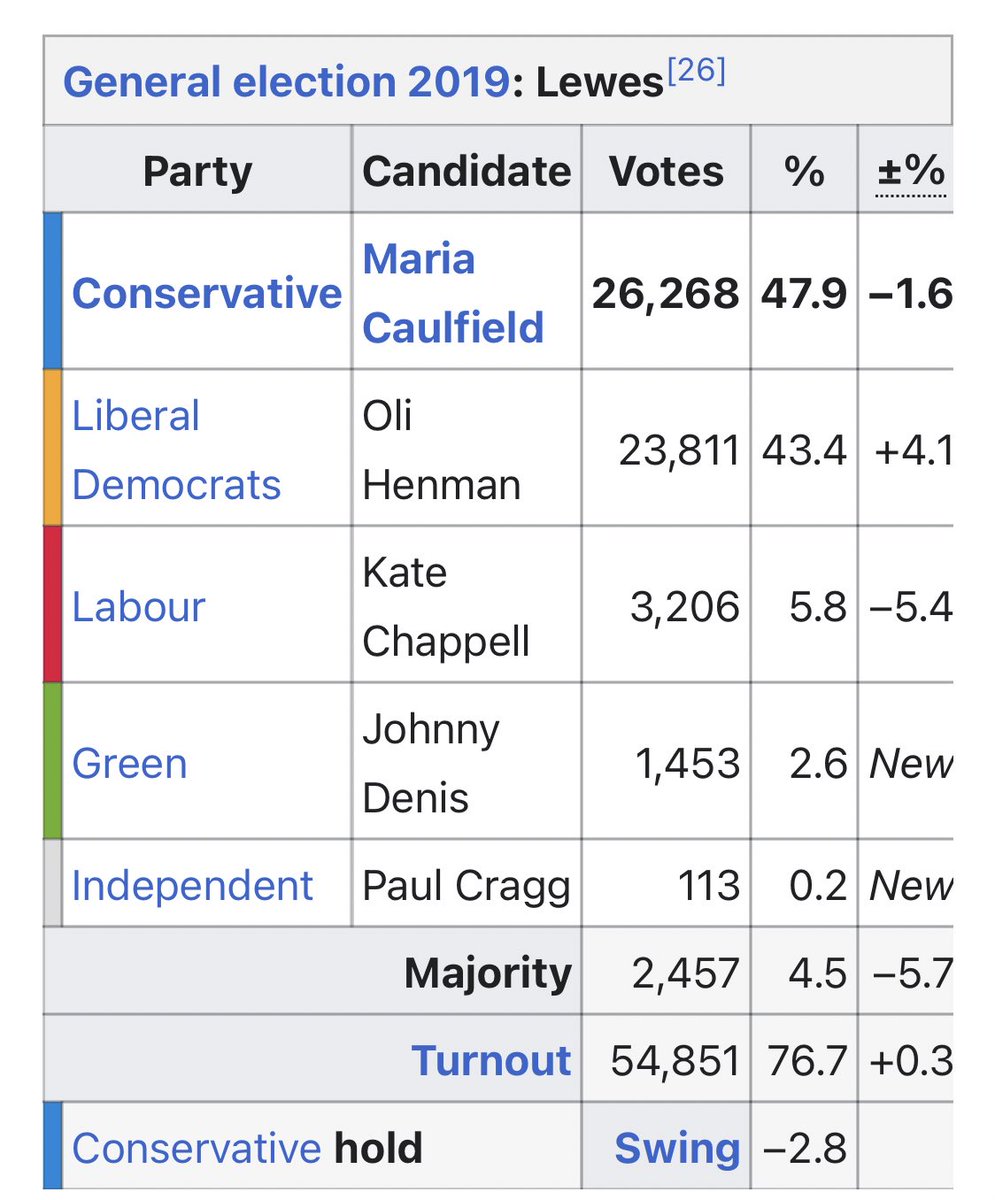Click Conservative link in hold row
Image resolution: width=995 pixels, height=1200 pixels.
pyautogui.click(x=197, y=1148)
